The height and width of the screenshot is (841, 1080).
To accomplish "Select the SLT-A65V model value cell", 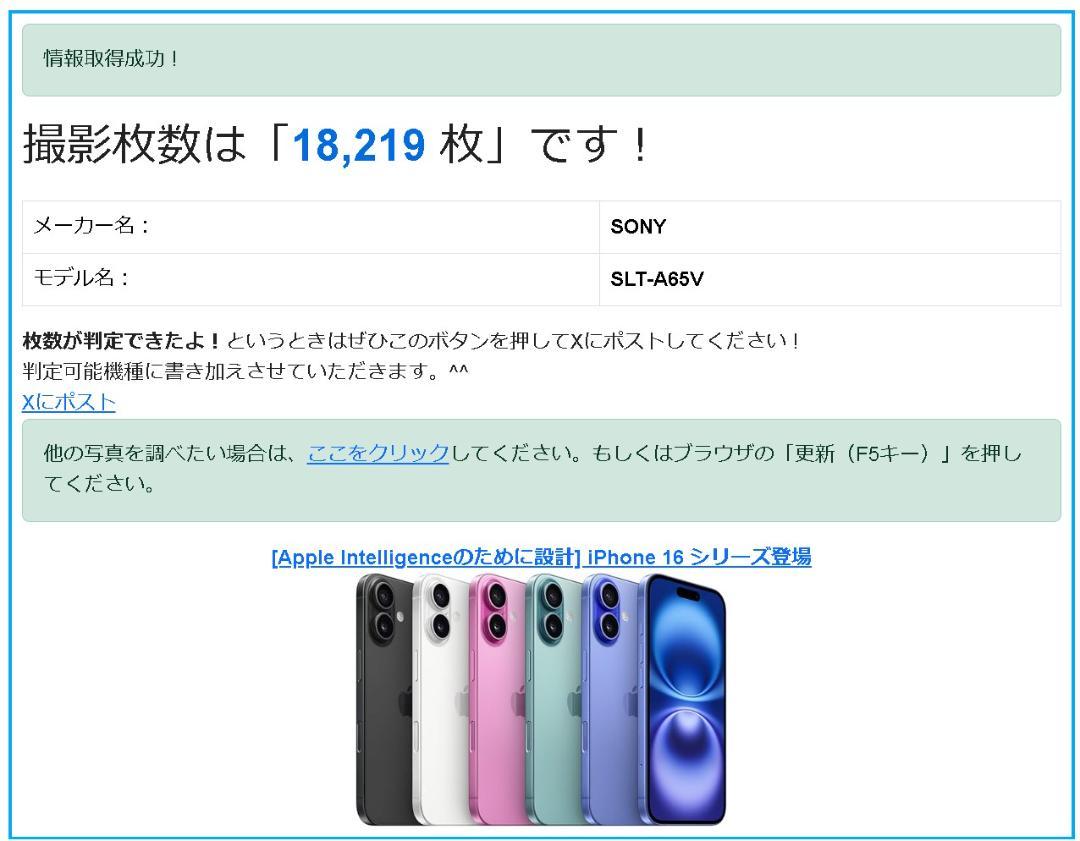I will tap(830, 279).
